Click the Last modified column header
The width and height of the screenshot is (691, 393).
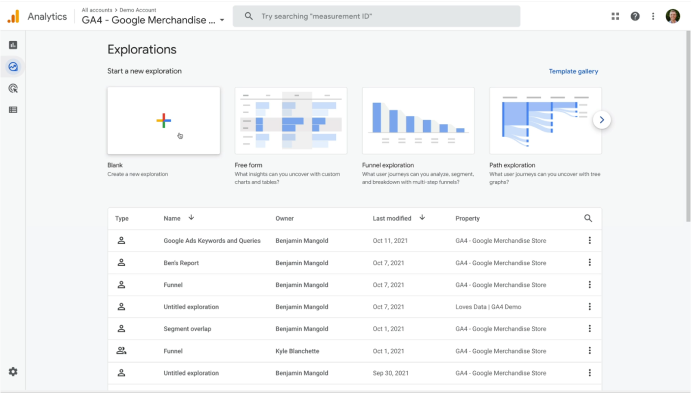click(392, 219)
